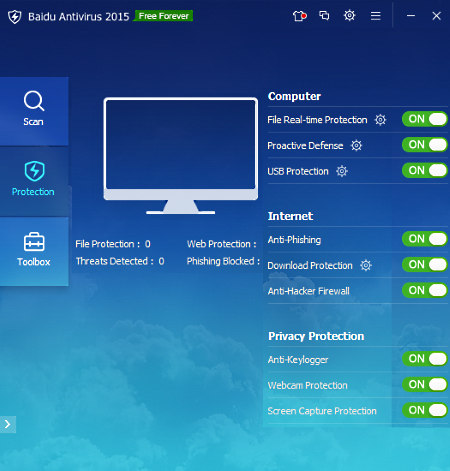Open Download Protection settings gear
Viewport: 450px width, 471px height.
tap(366, 265)
